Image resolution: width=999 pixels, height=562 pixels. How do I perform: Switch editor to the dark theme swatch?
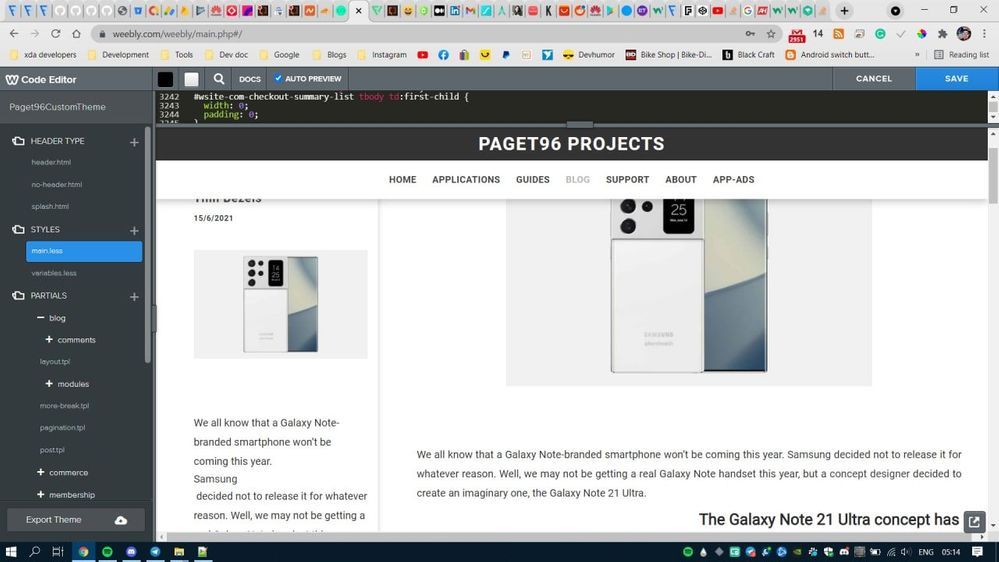click(166, 79)
